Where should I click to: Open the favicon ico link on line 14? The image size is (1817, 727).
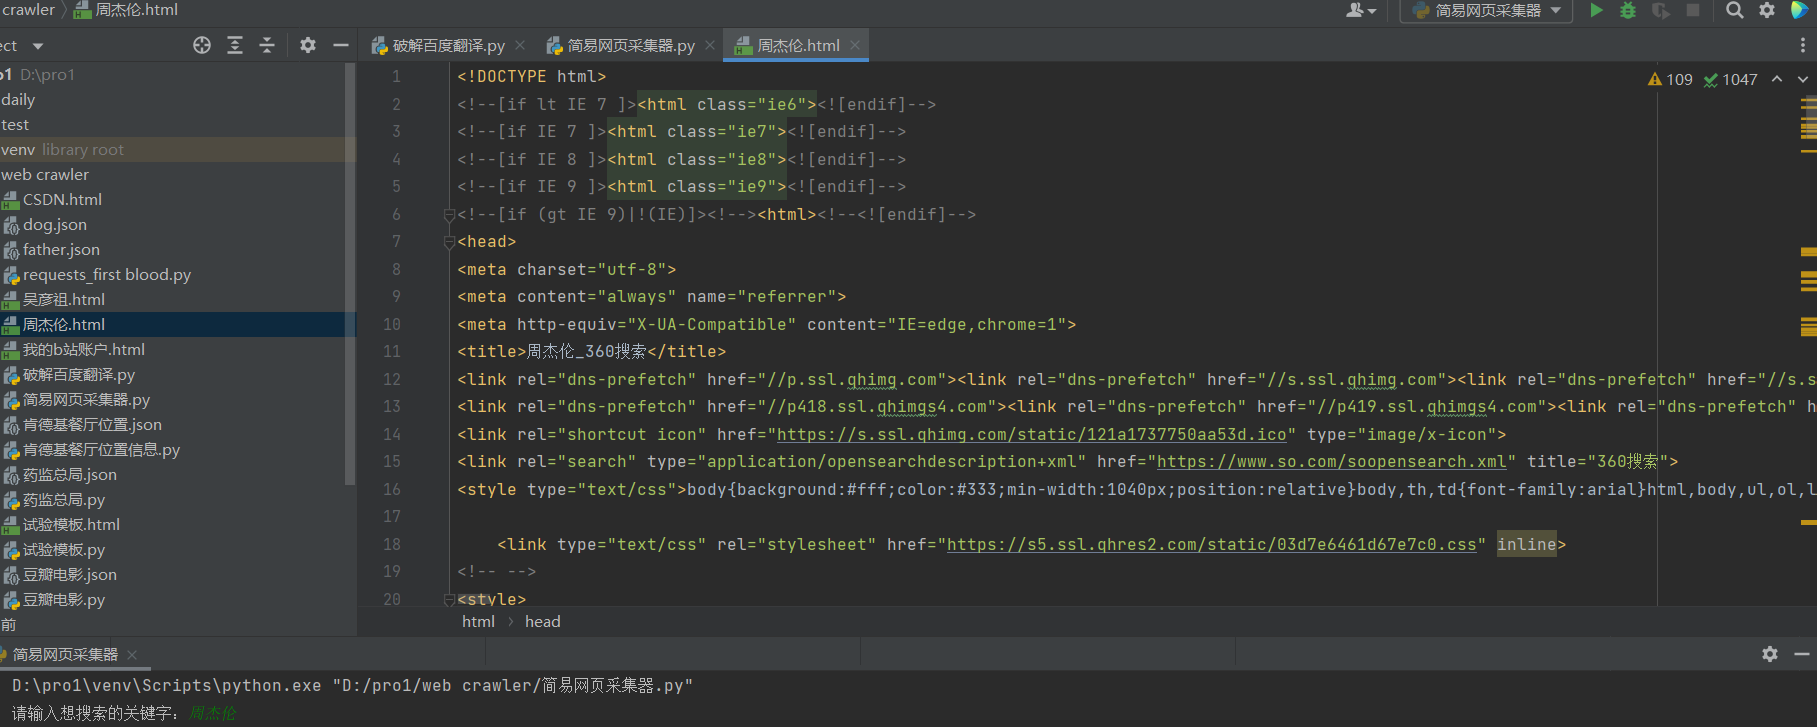click(x=1031, y=434)
